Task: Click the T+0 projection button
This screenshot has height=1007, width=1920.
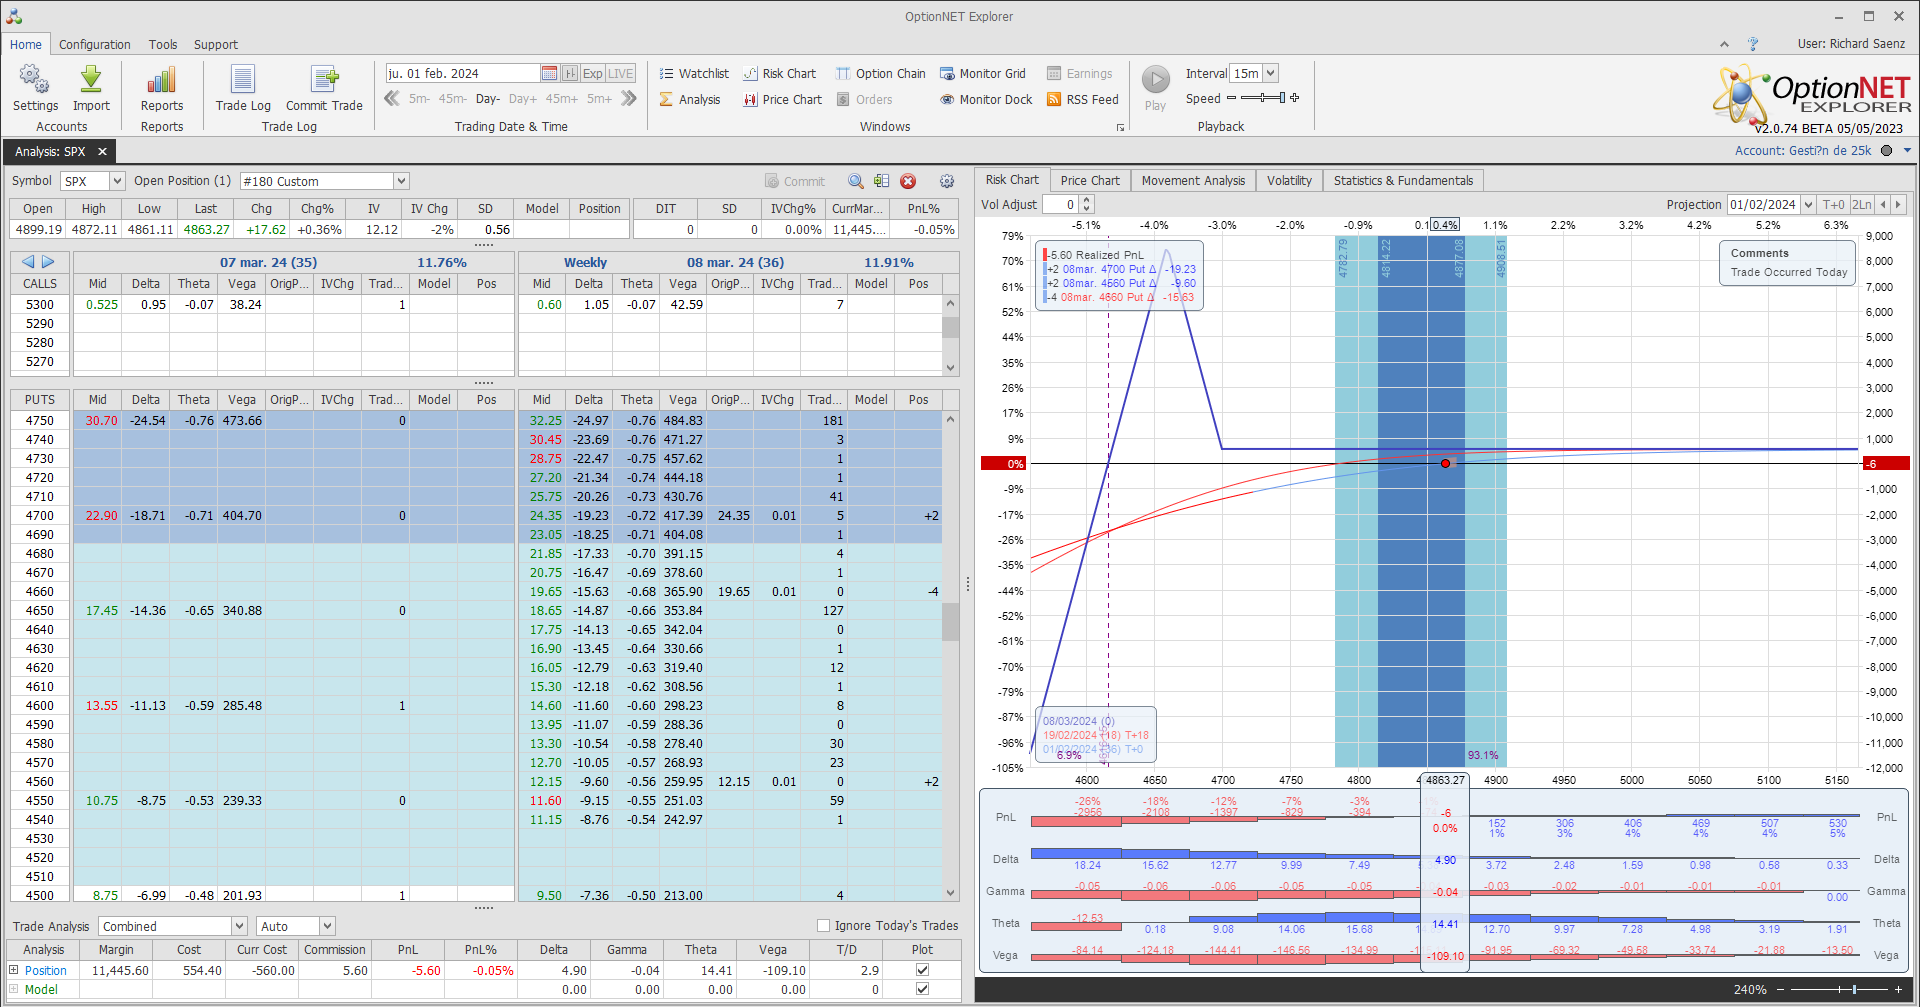Action: (x=1833, y=205)
